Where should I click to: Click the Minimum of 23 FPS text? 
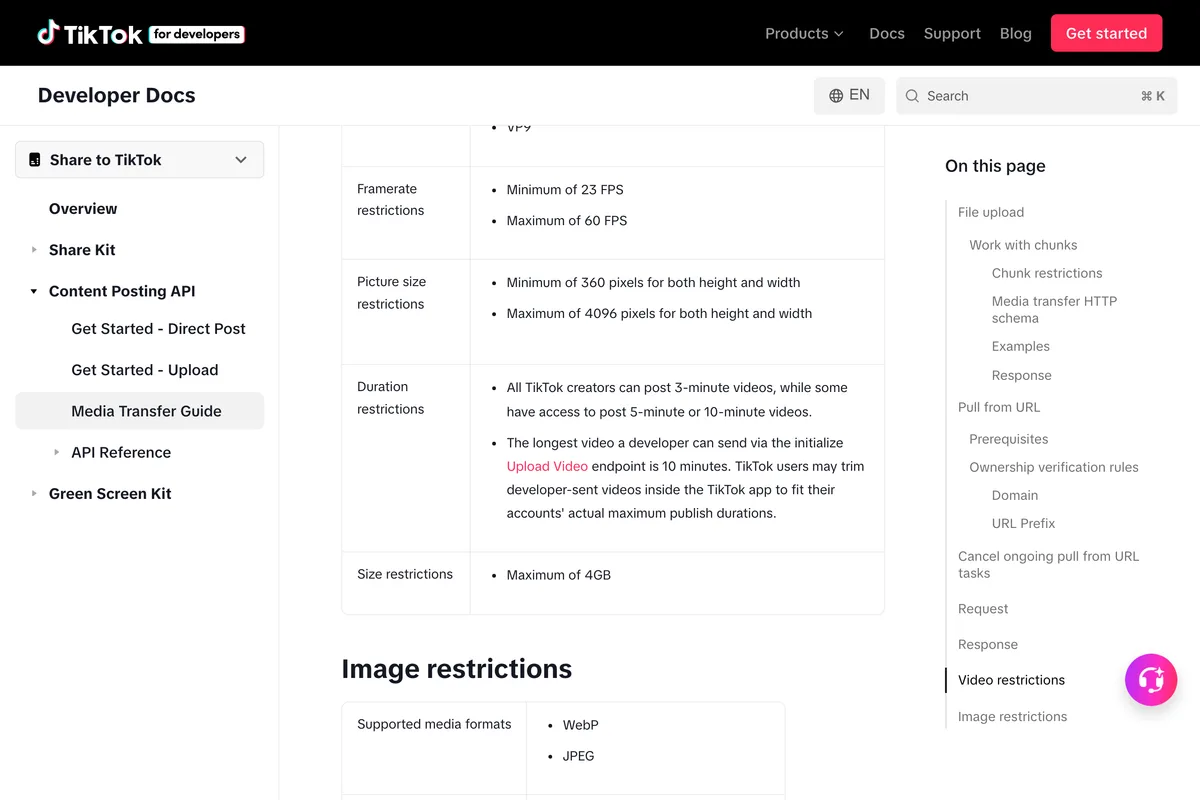[x=565, y=190]
